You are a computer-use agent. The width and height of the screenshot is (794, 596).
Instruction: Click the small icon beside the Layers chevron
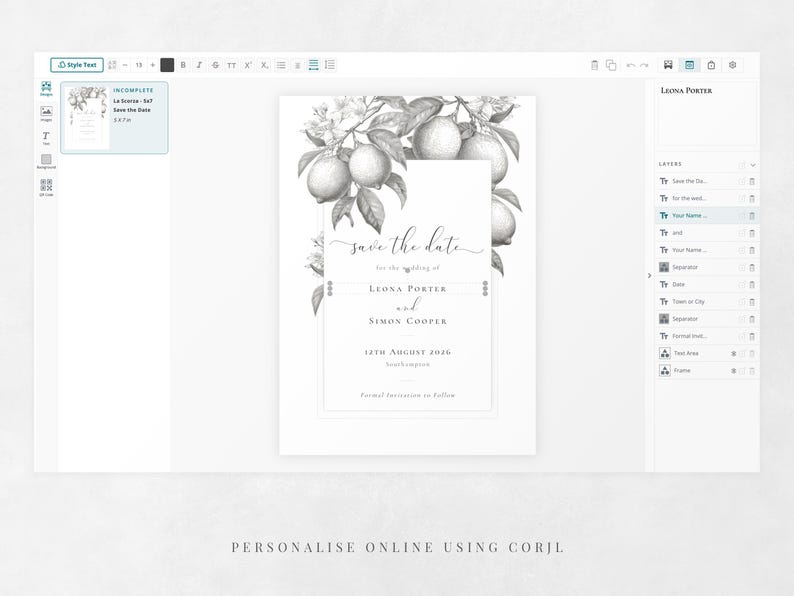(742, 165)
